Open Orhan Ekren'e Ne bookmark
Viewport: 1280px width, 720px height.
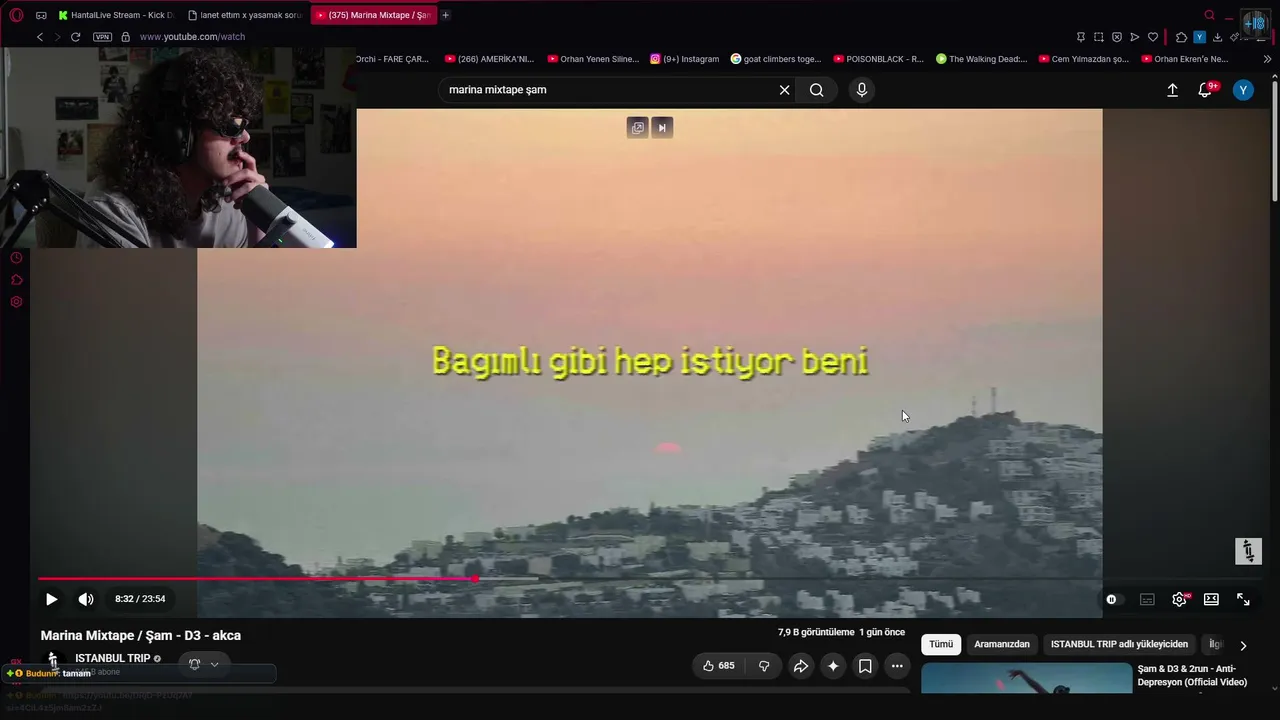click(1185, 59)
